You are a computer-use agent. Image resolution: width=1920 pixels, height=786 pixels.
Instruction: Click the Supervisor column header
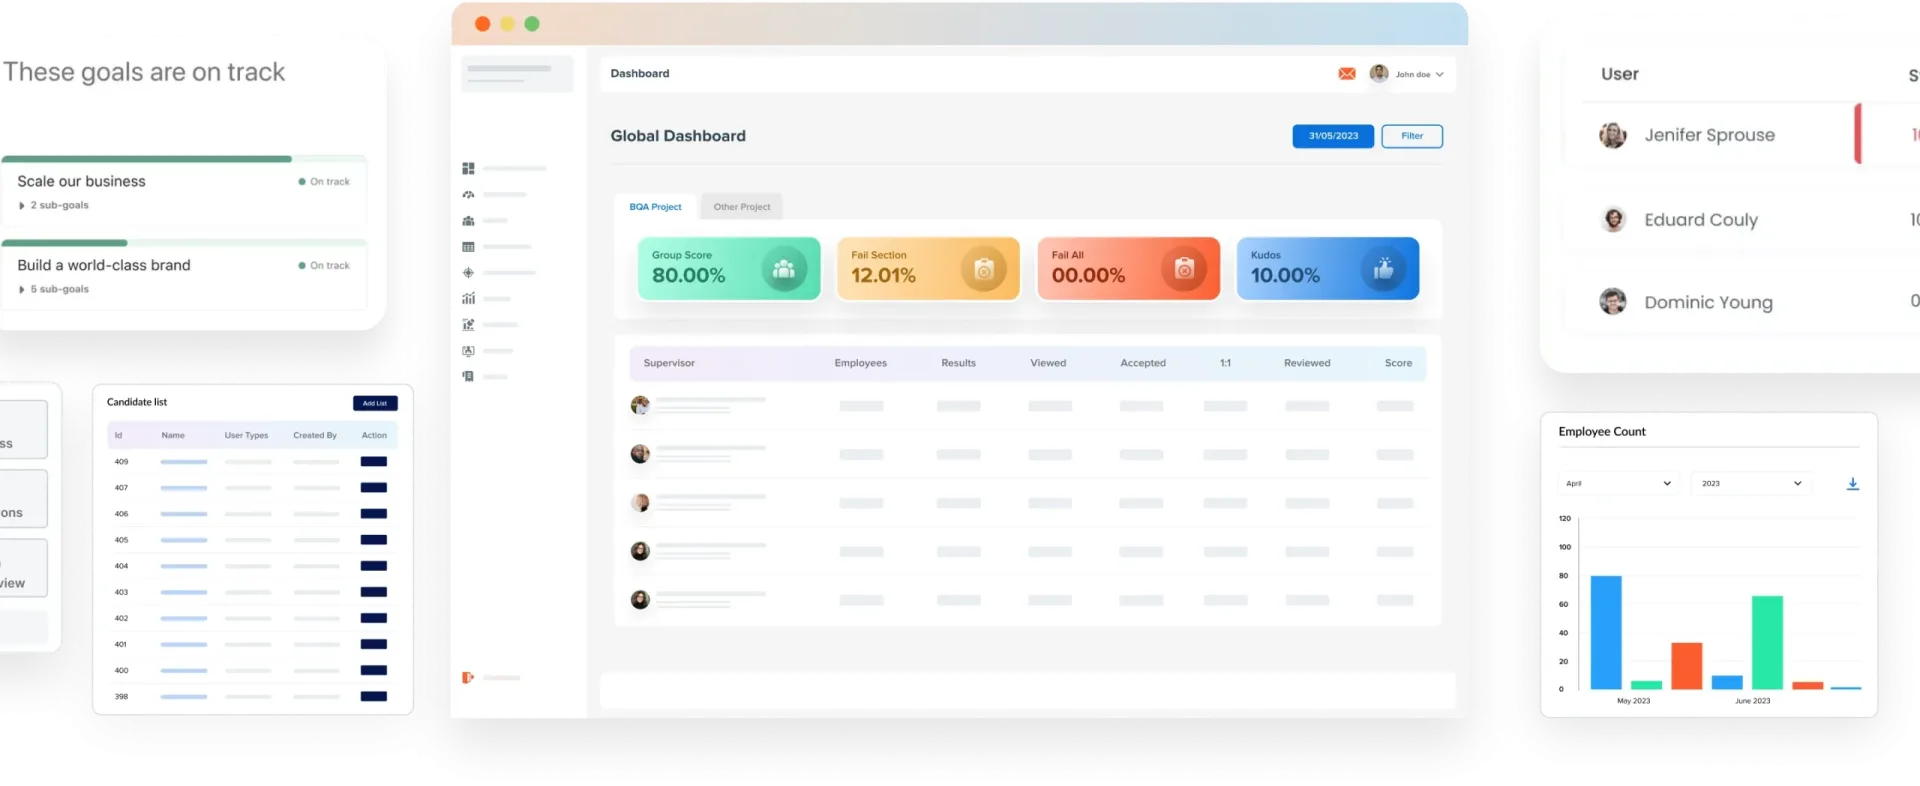[669, 363]
